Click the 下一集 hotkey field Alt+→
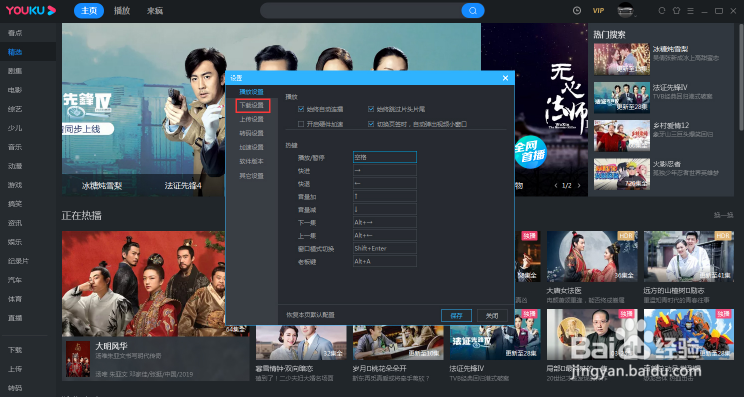Viewport: 744px width, 397px height. [385, 222]
